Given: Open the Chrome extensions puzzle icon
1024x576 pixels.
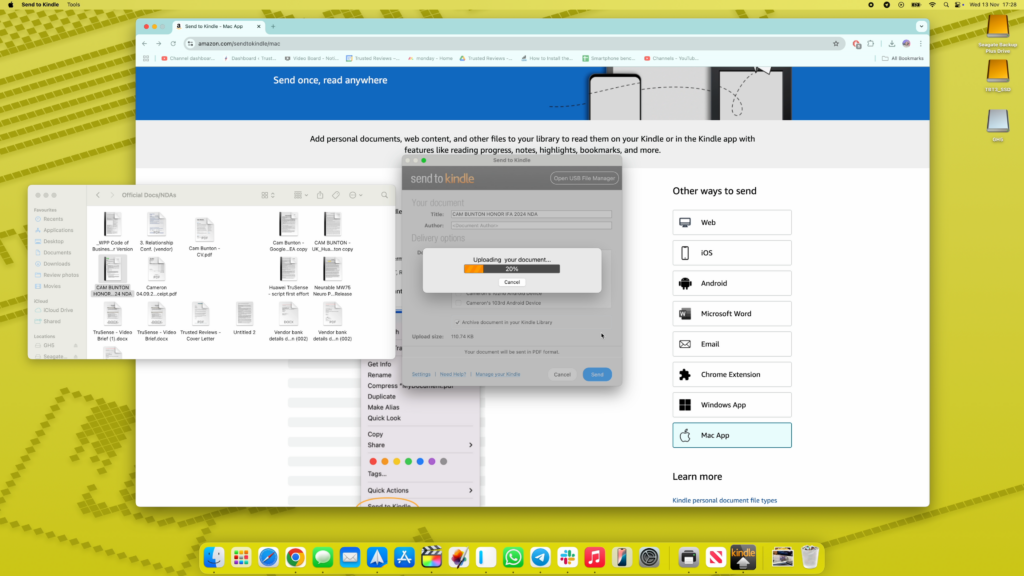Looking at the screenshot, I should 871,44.
